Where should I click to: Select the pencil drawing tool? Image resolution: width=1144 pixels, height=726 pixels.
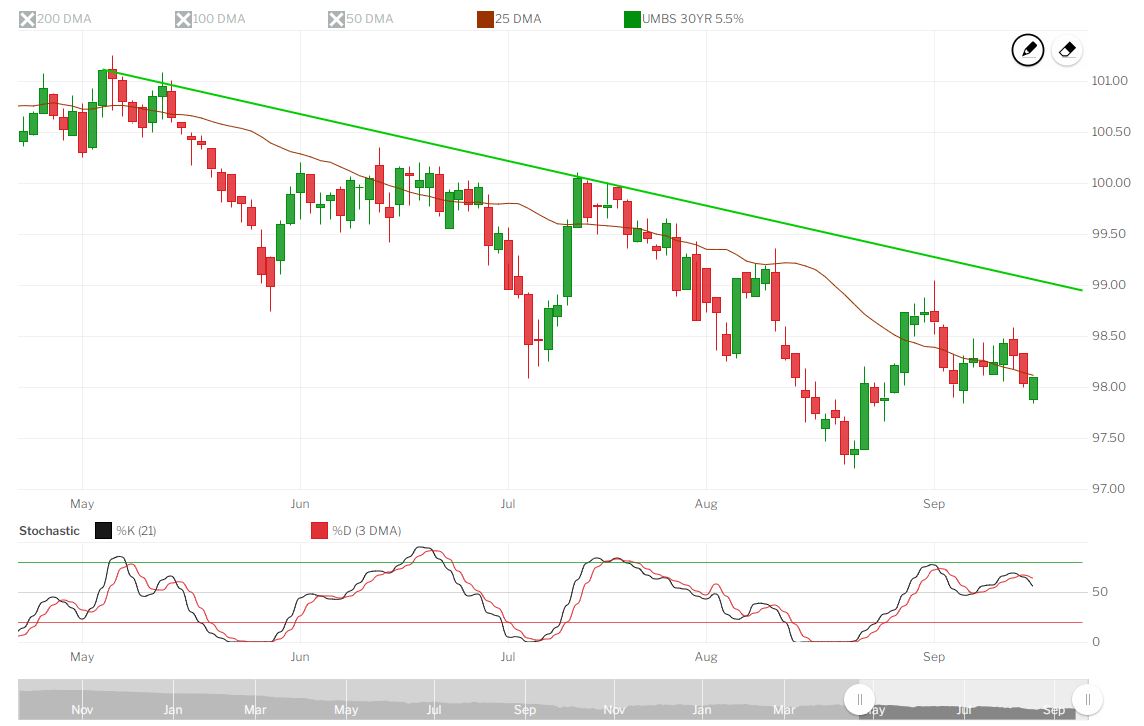point(1027,50)
